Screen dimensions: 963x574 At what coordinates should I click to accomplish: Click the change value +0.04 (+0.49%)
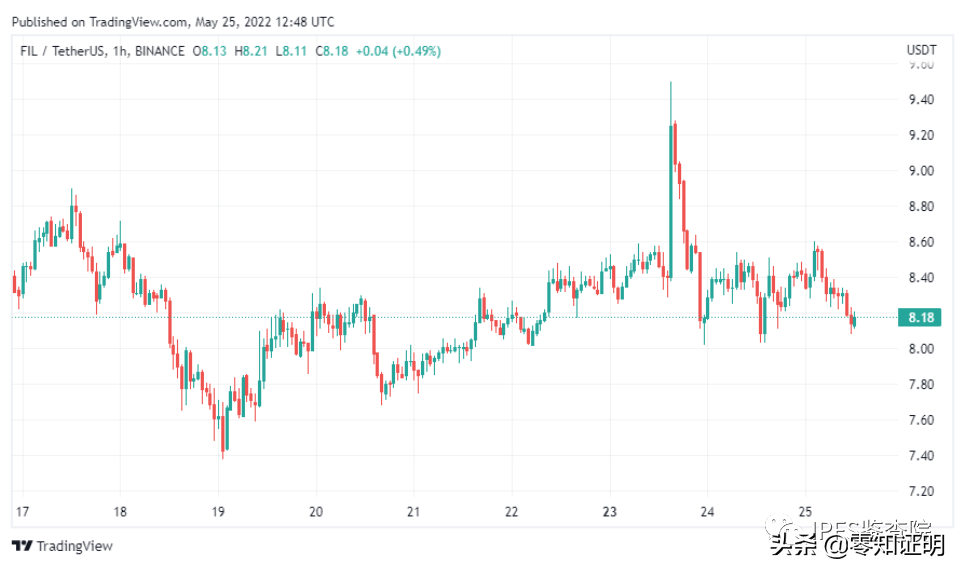pyautogui.click(x=398, y=51)
